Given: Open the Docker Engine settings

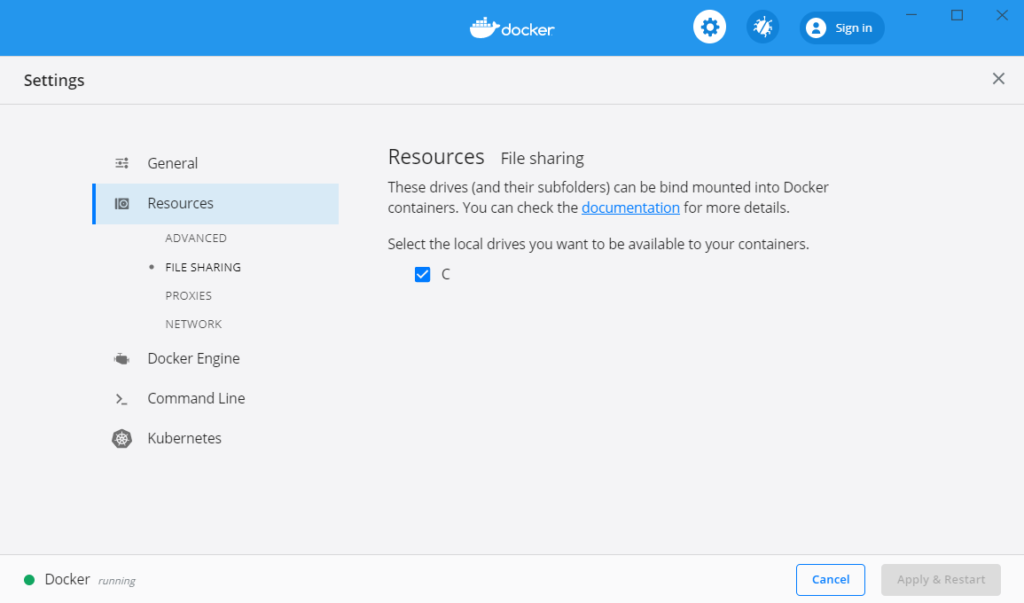Looking at the screenshot, I should 193,359.
